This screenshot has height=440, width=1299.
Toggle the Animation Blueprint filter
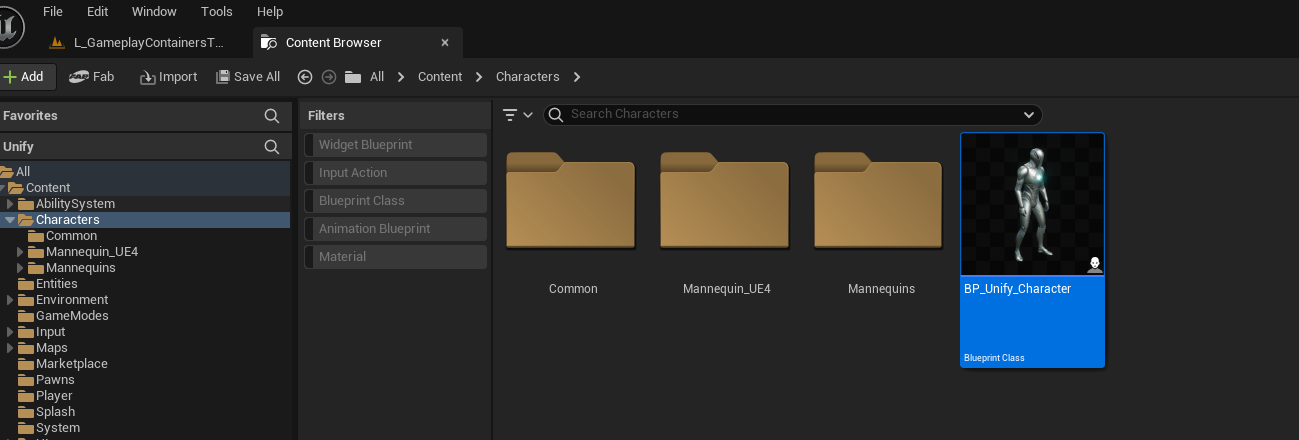point(395,229)
